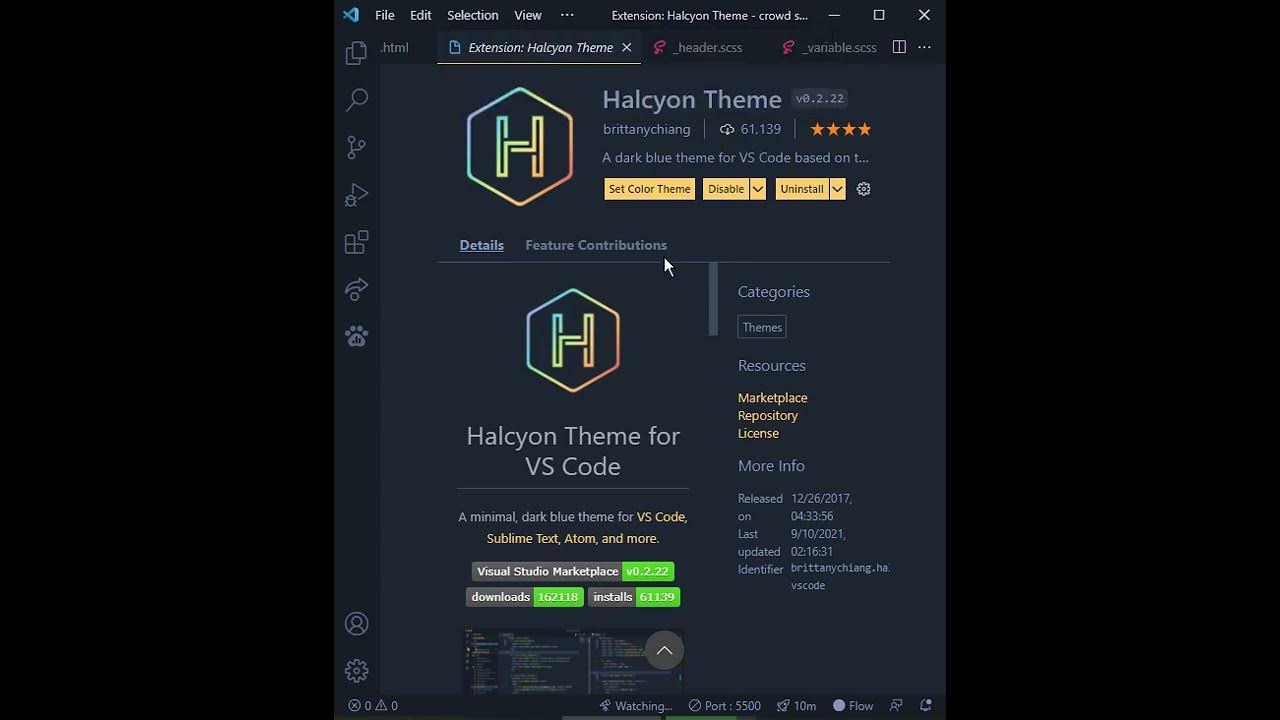The image size is (1280, 720).
Task: Open the Edit menu
Action: point(421,15)
